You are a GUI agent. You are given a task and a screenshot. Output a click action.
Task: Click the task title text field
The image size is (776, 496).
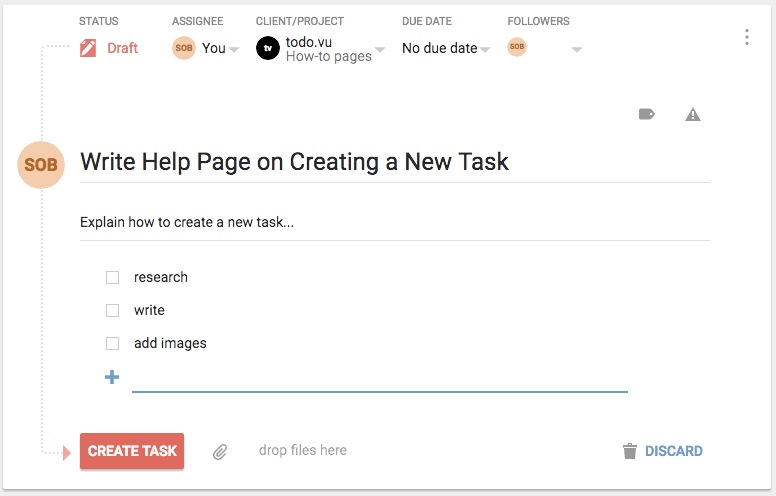point(395,162)
